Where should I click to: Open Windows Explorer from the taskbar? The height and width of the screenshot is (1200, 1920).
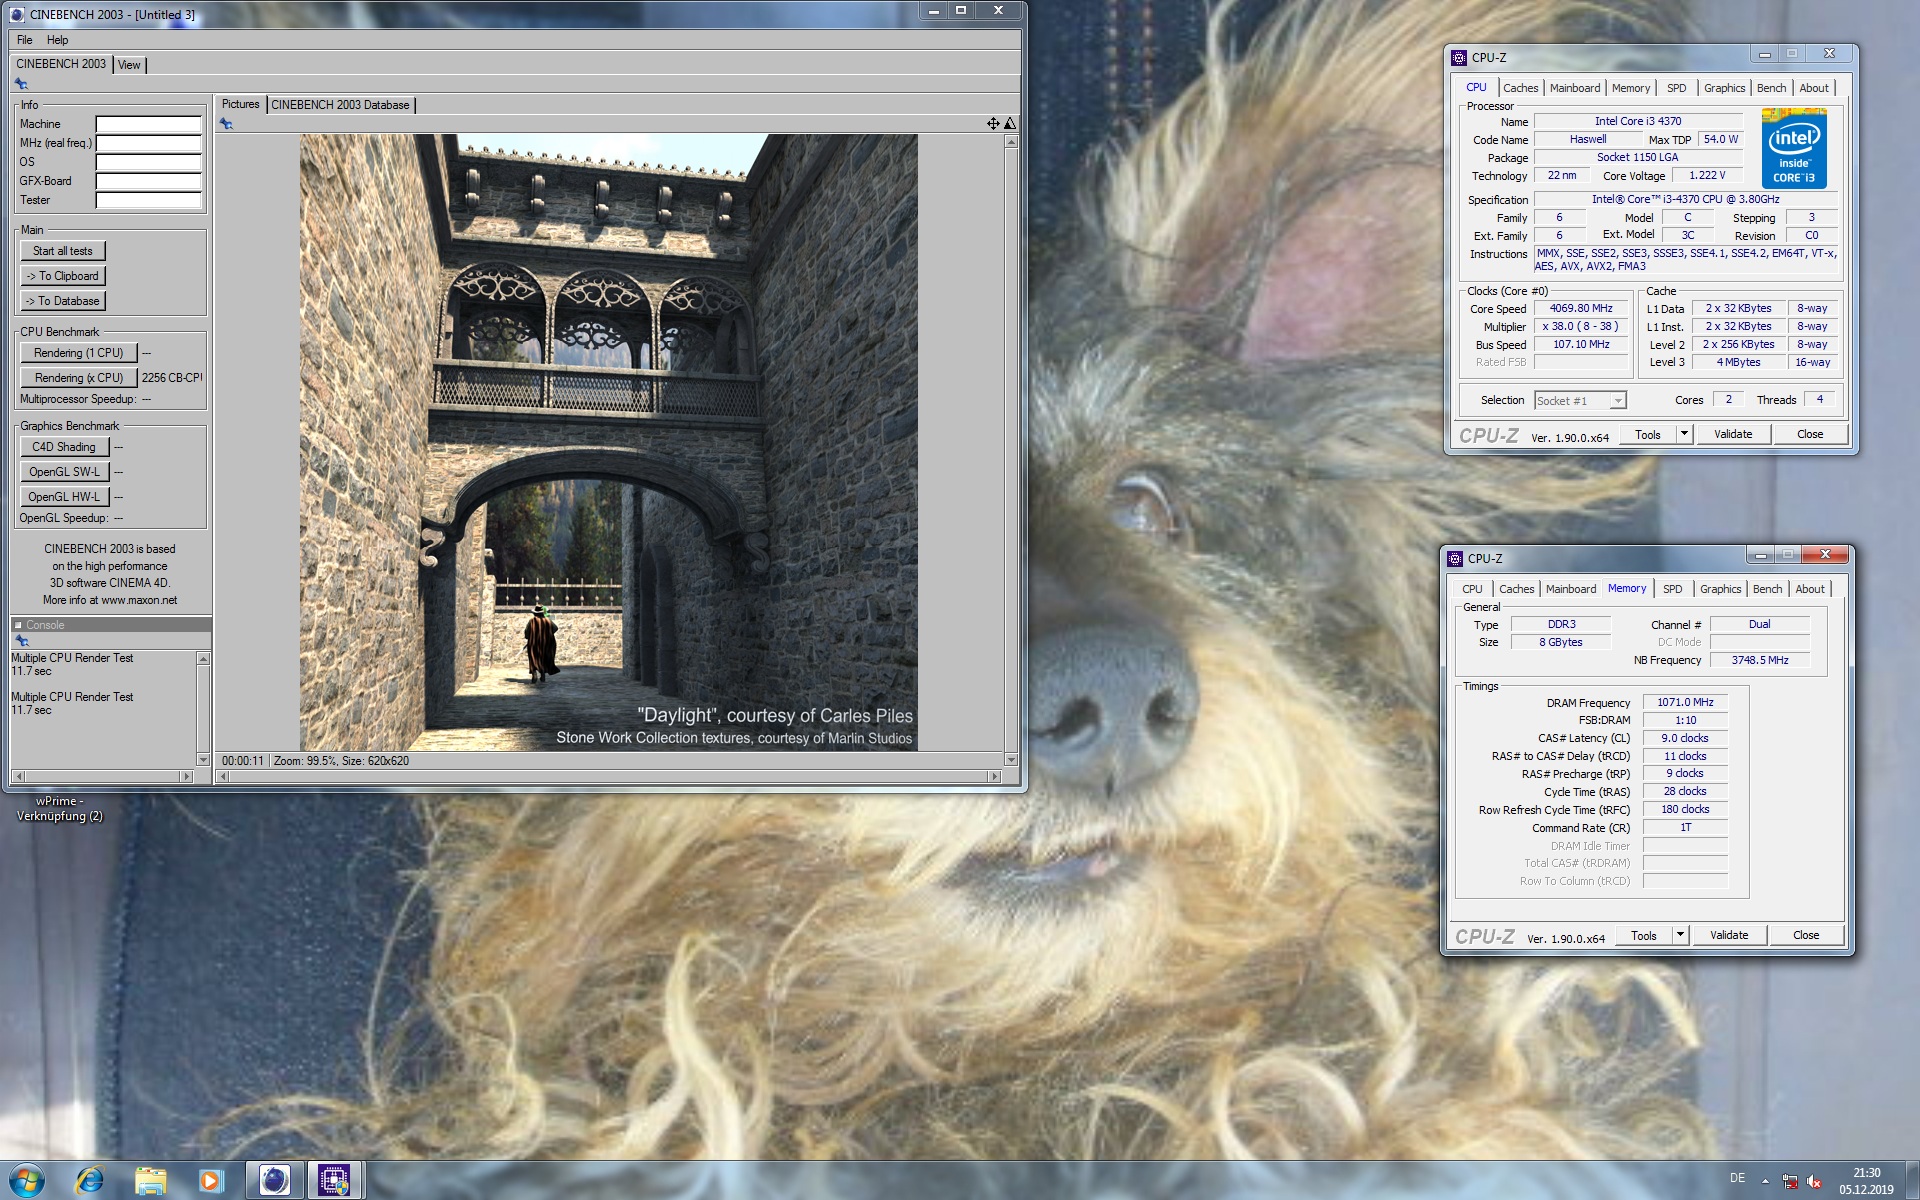coord(151,1181)
